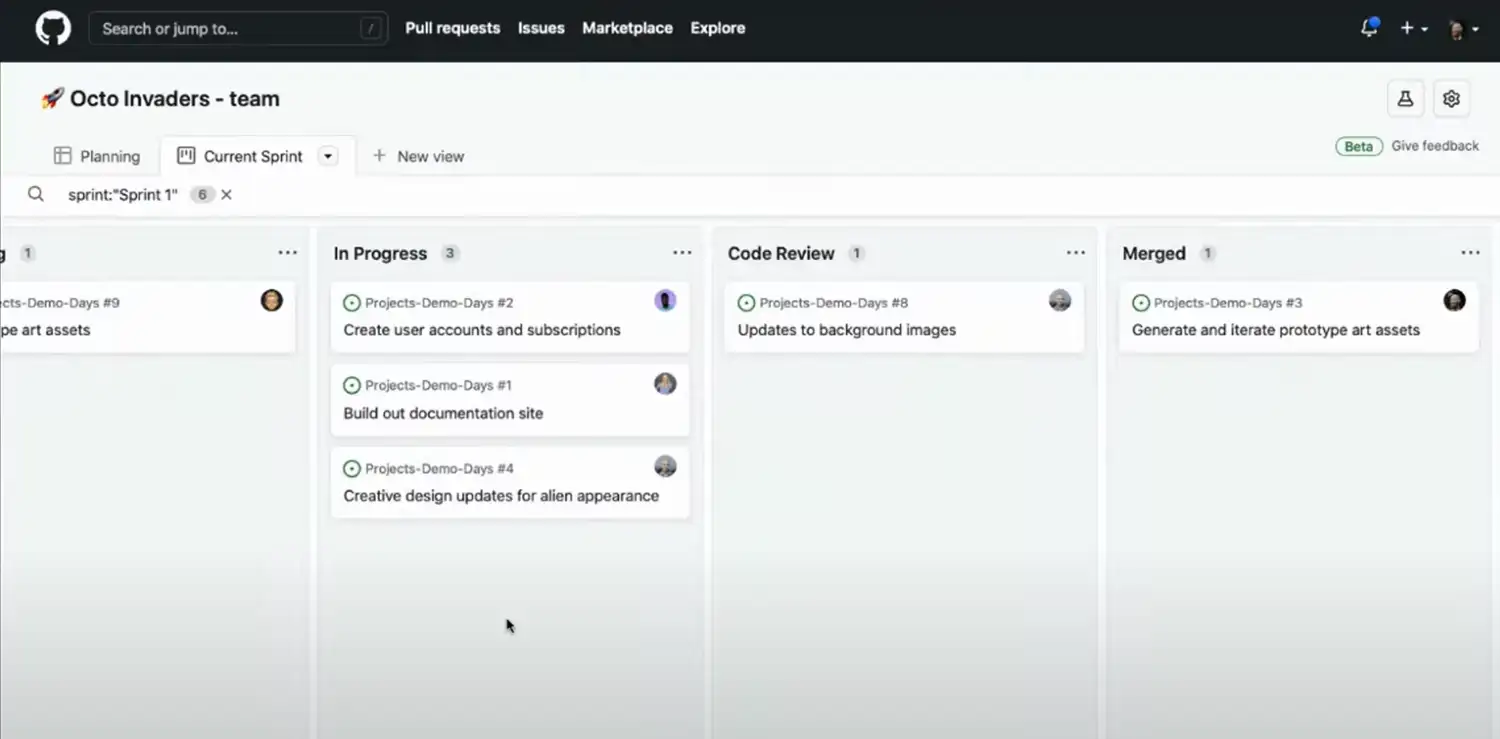Click the slash shortcut icon in search
The width and height of the screenshot is (1500, 739).
pos(369,29)
